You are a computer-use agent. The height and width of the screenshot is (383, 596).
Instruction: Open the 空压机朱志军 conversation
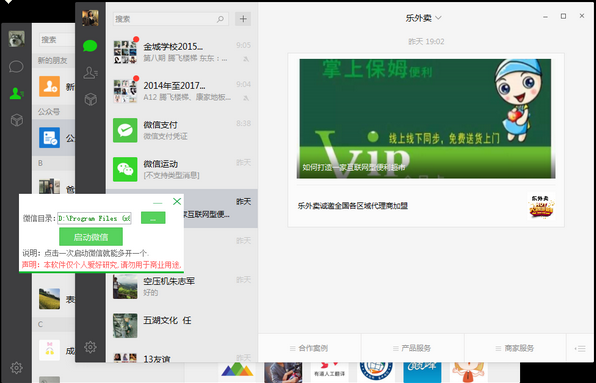pos(182,286)
